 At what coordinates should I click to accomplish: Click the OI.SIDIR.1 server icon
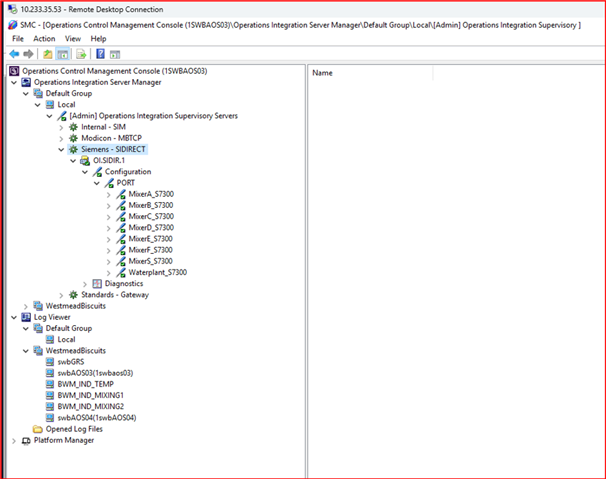pyautogui.click(x=85, y=160)
